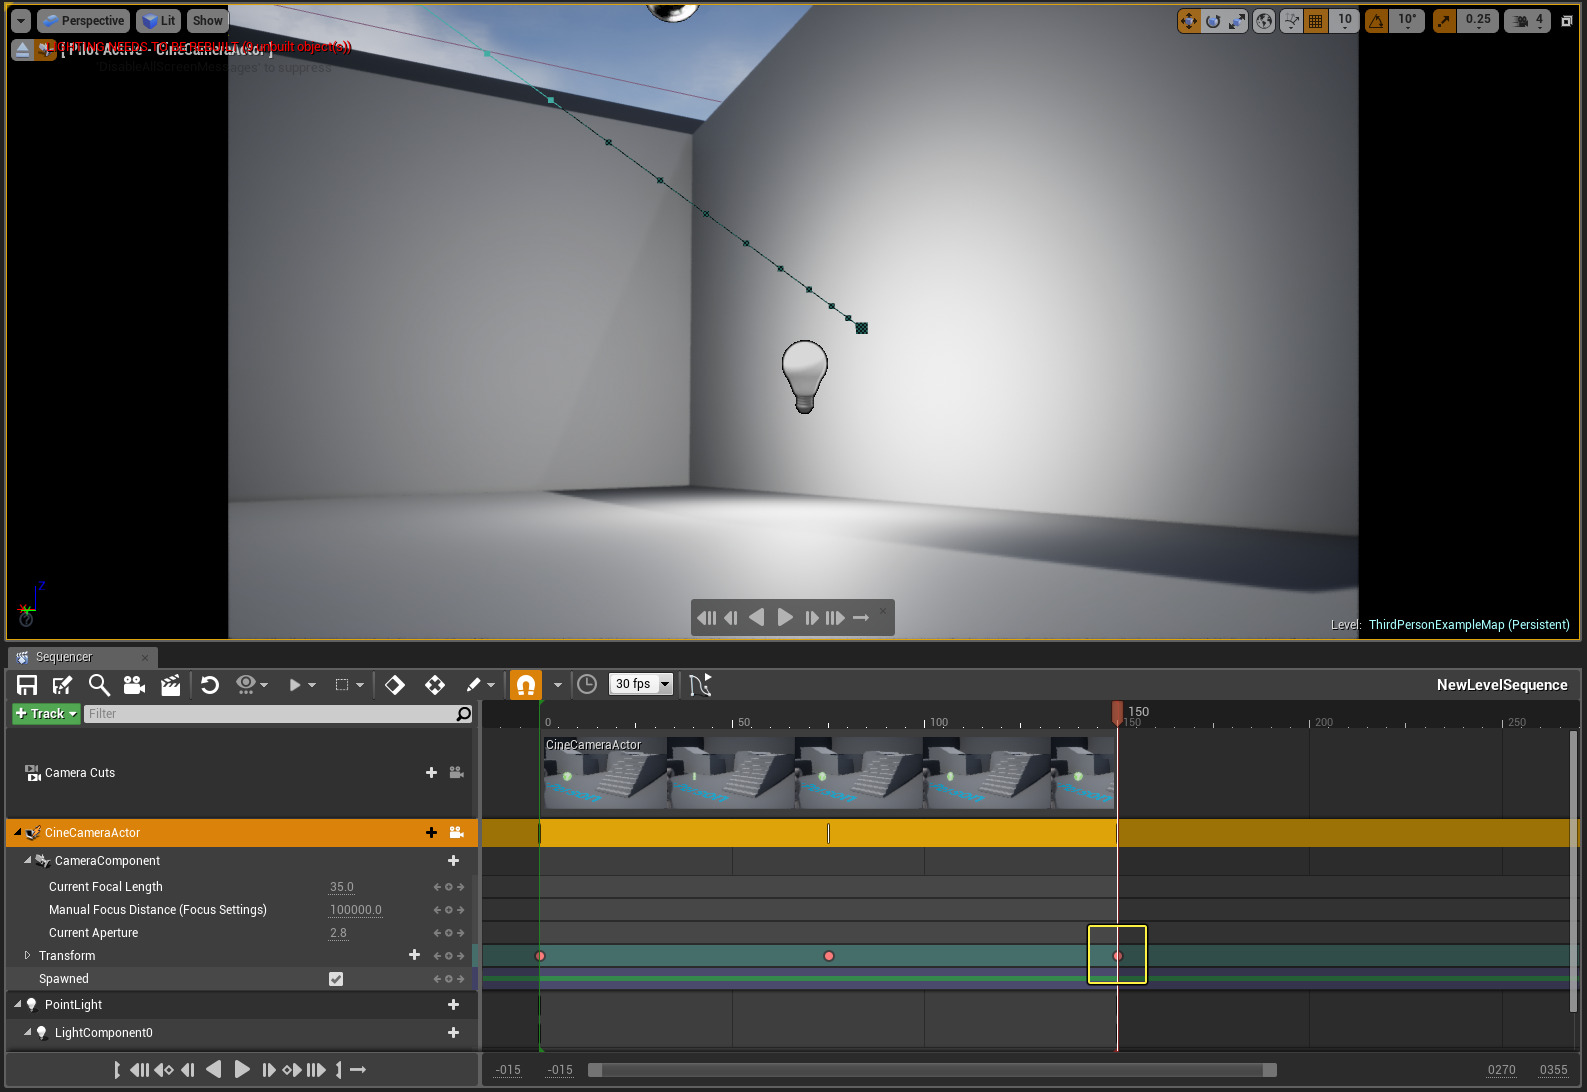Toggle rotation angle snapping
Screen dimensions: 1587x1092
pos(1377,21)
